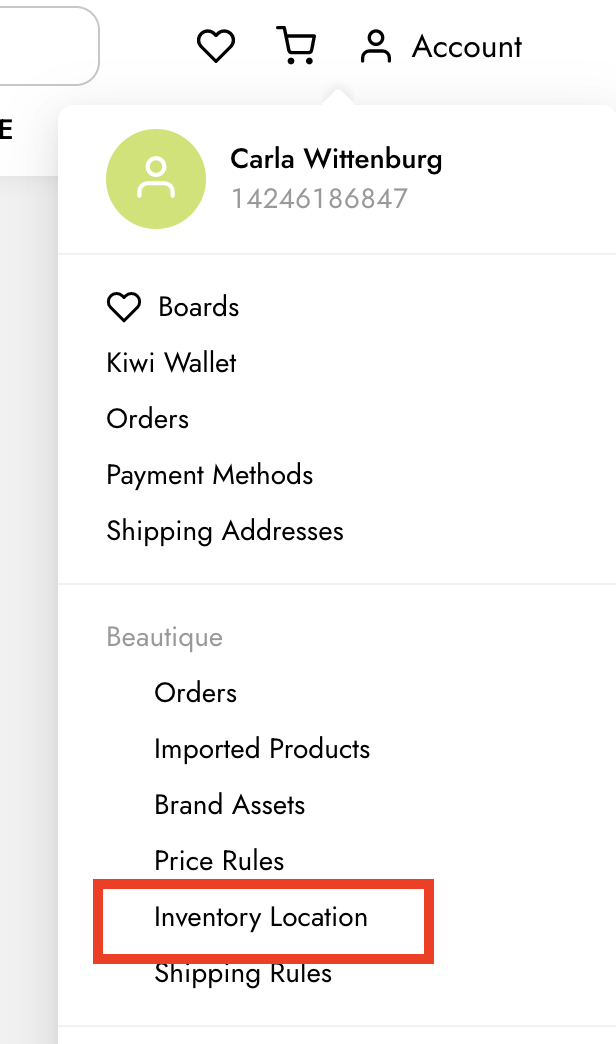Click Carla Wittenburg's profile avatar
The width and height of the screenshot is (616, 1044).
(x=156, y=179)
